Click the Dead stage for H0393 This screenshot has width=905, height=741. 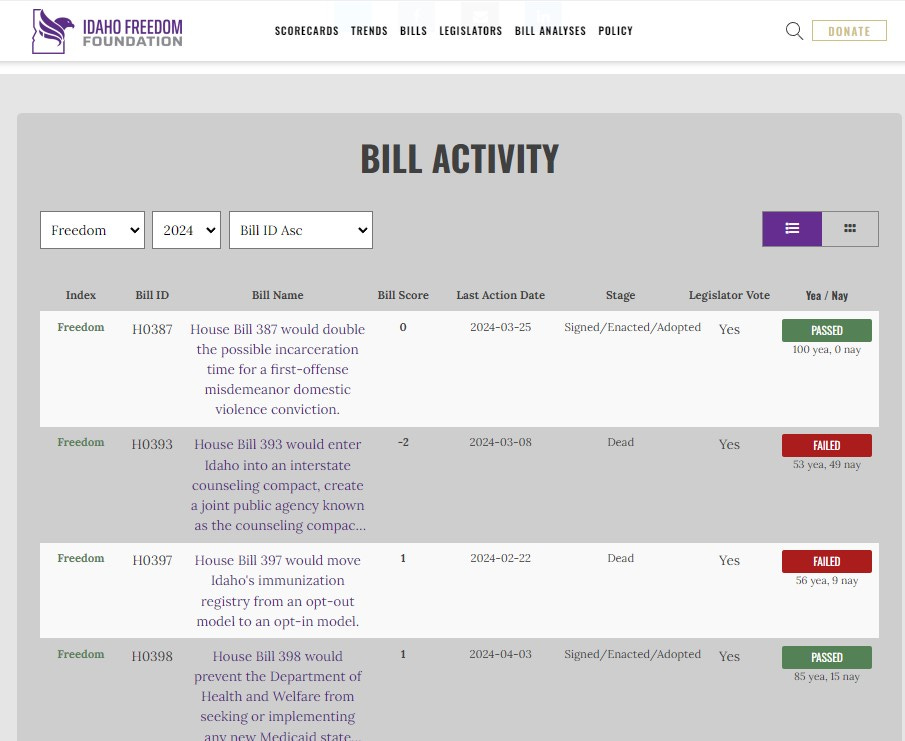(x=620, y=442)
